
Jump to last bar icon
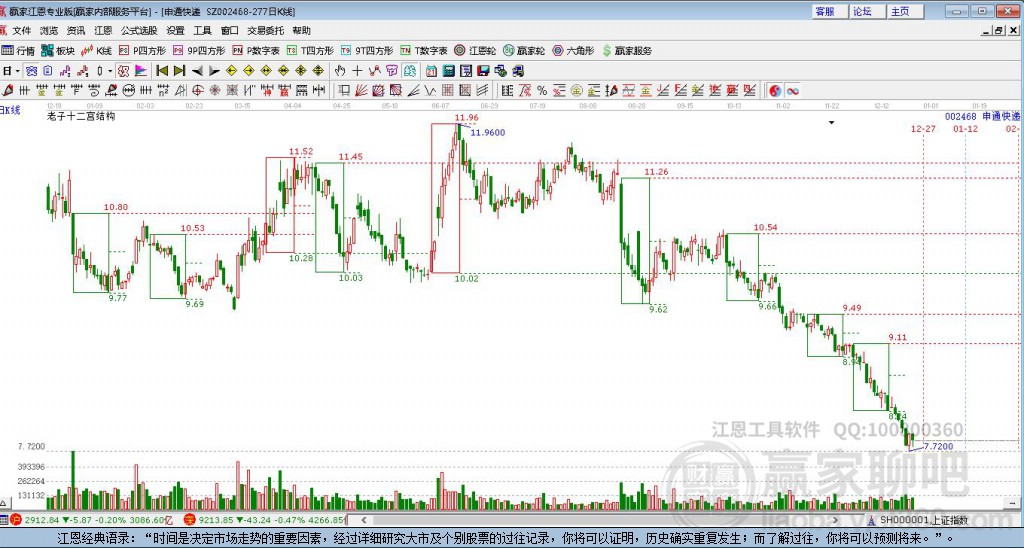coord(180,71)
